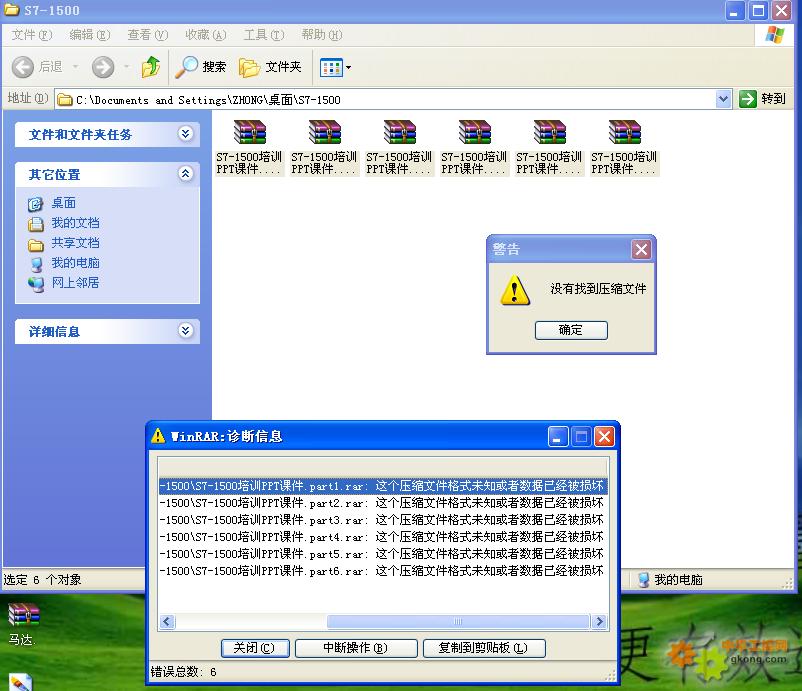Open the 文件(F) menu
The width and height of the screenshot is (802, 691).
click(x=32, y=35)
